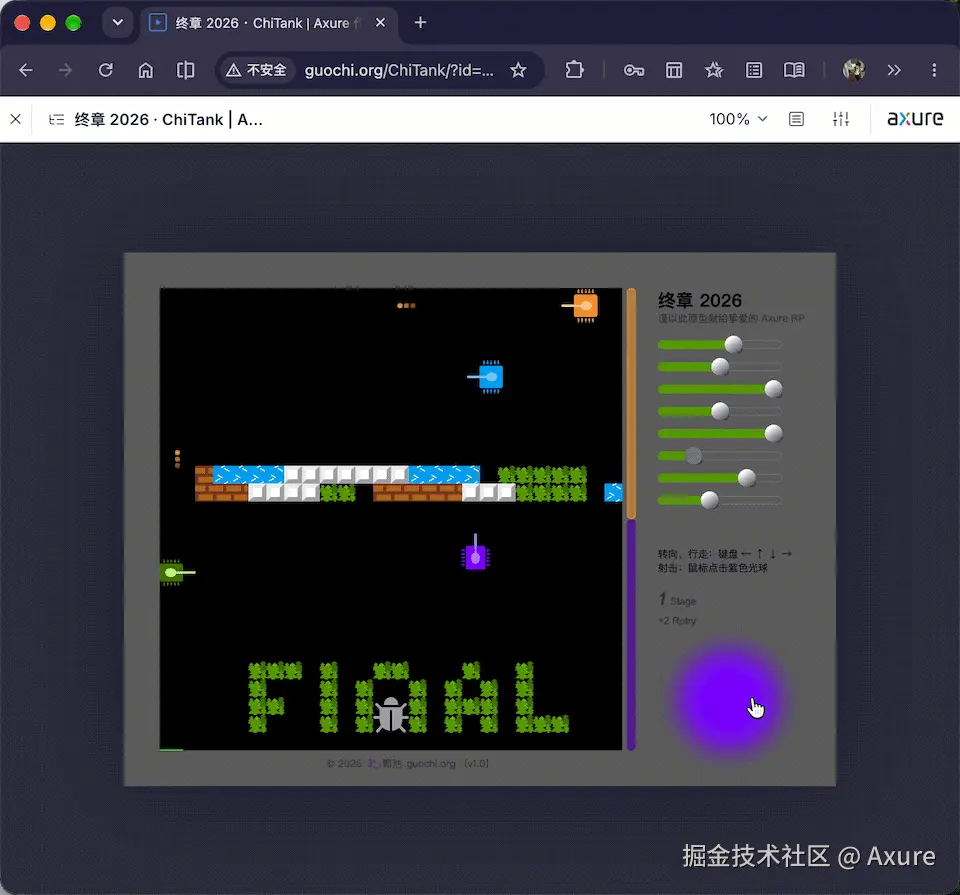This screenshot has height=895, width=960.
Task: Open the Axure notes panel icon
Action: pyautogui.click(x=796, y=119)
